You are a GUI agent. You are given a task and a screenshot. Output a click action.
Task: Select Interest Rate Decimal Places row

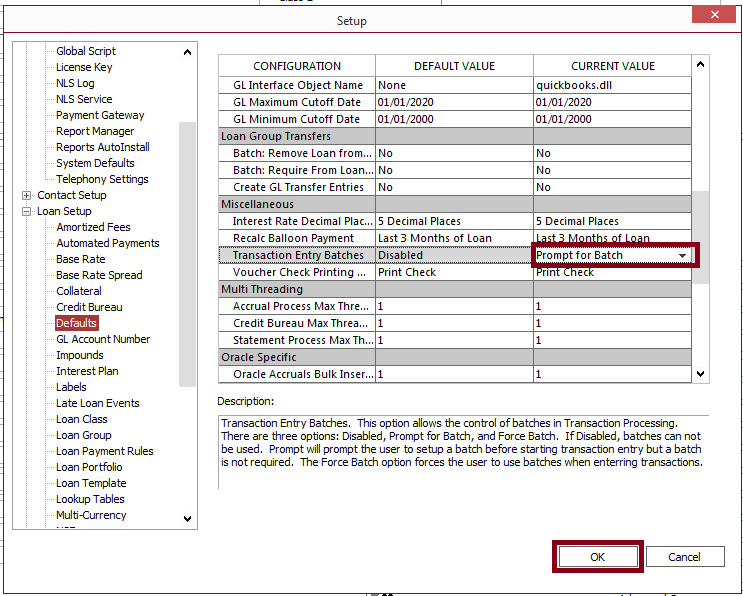click(455, 221)
